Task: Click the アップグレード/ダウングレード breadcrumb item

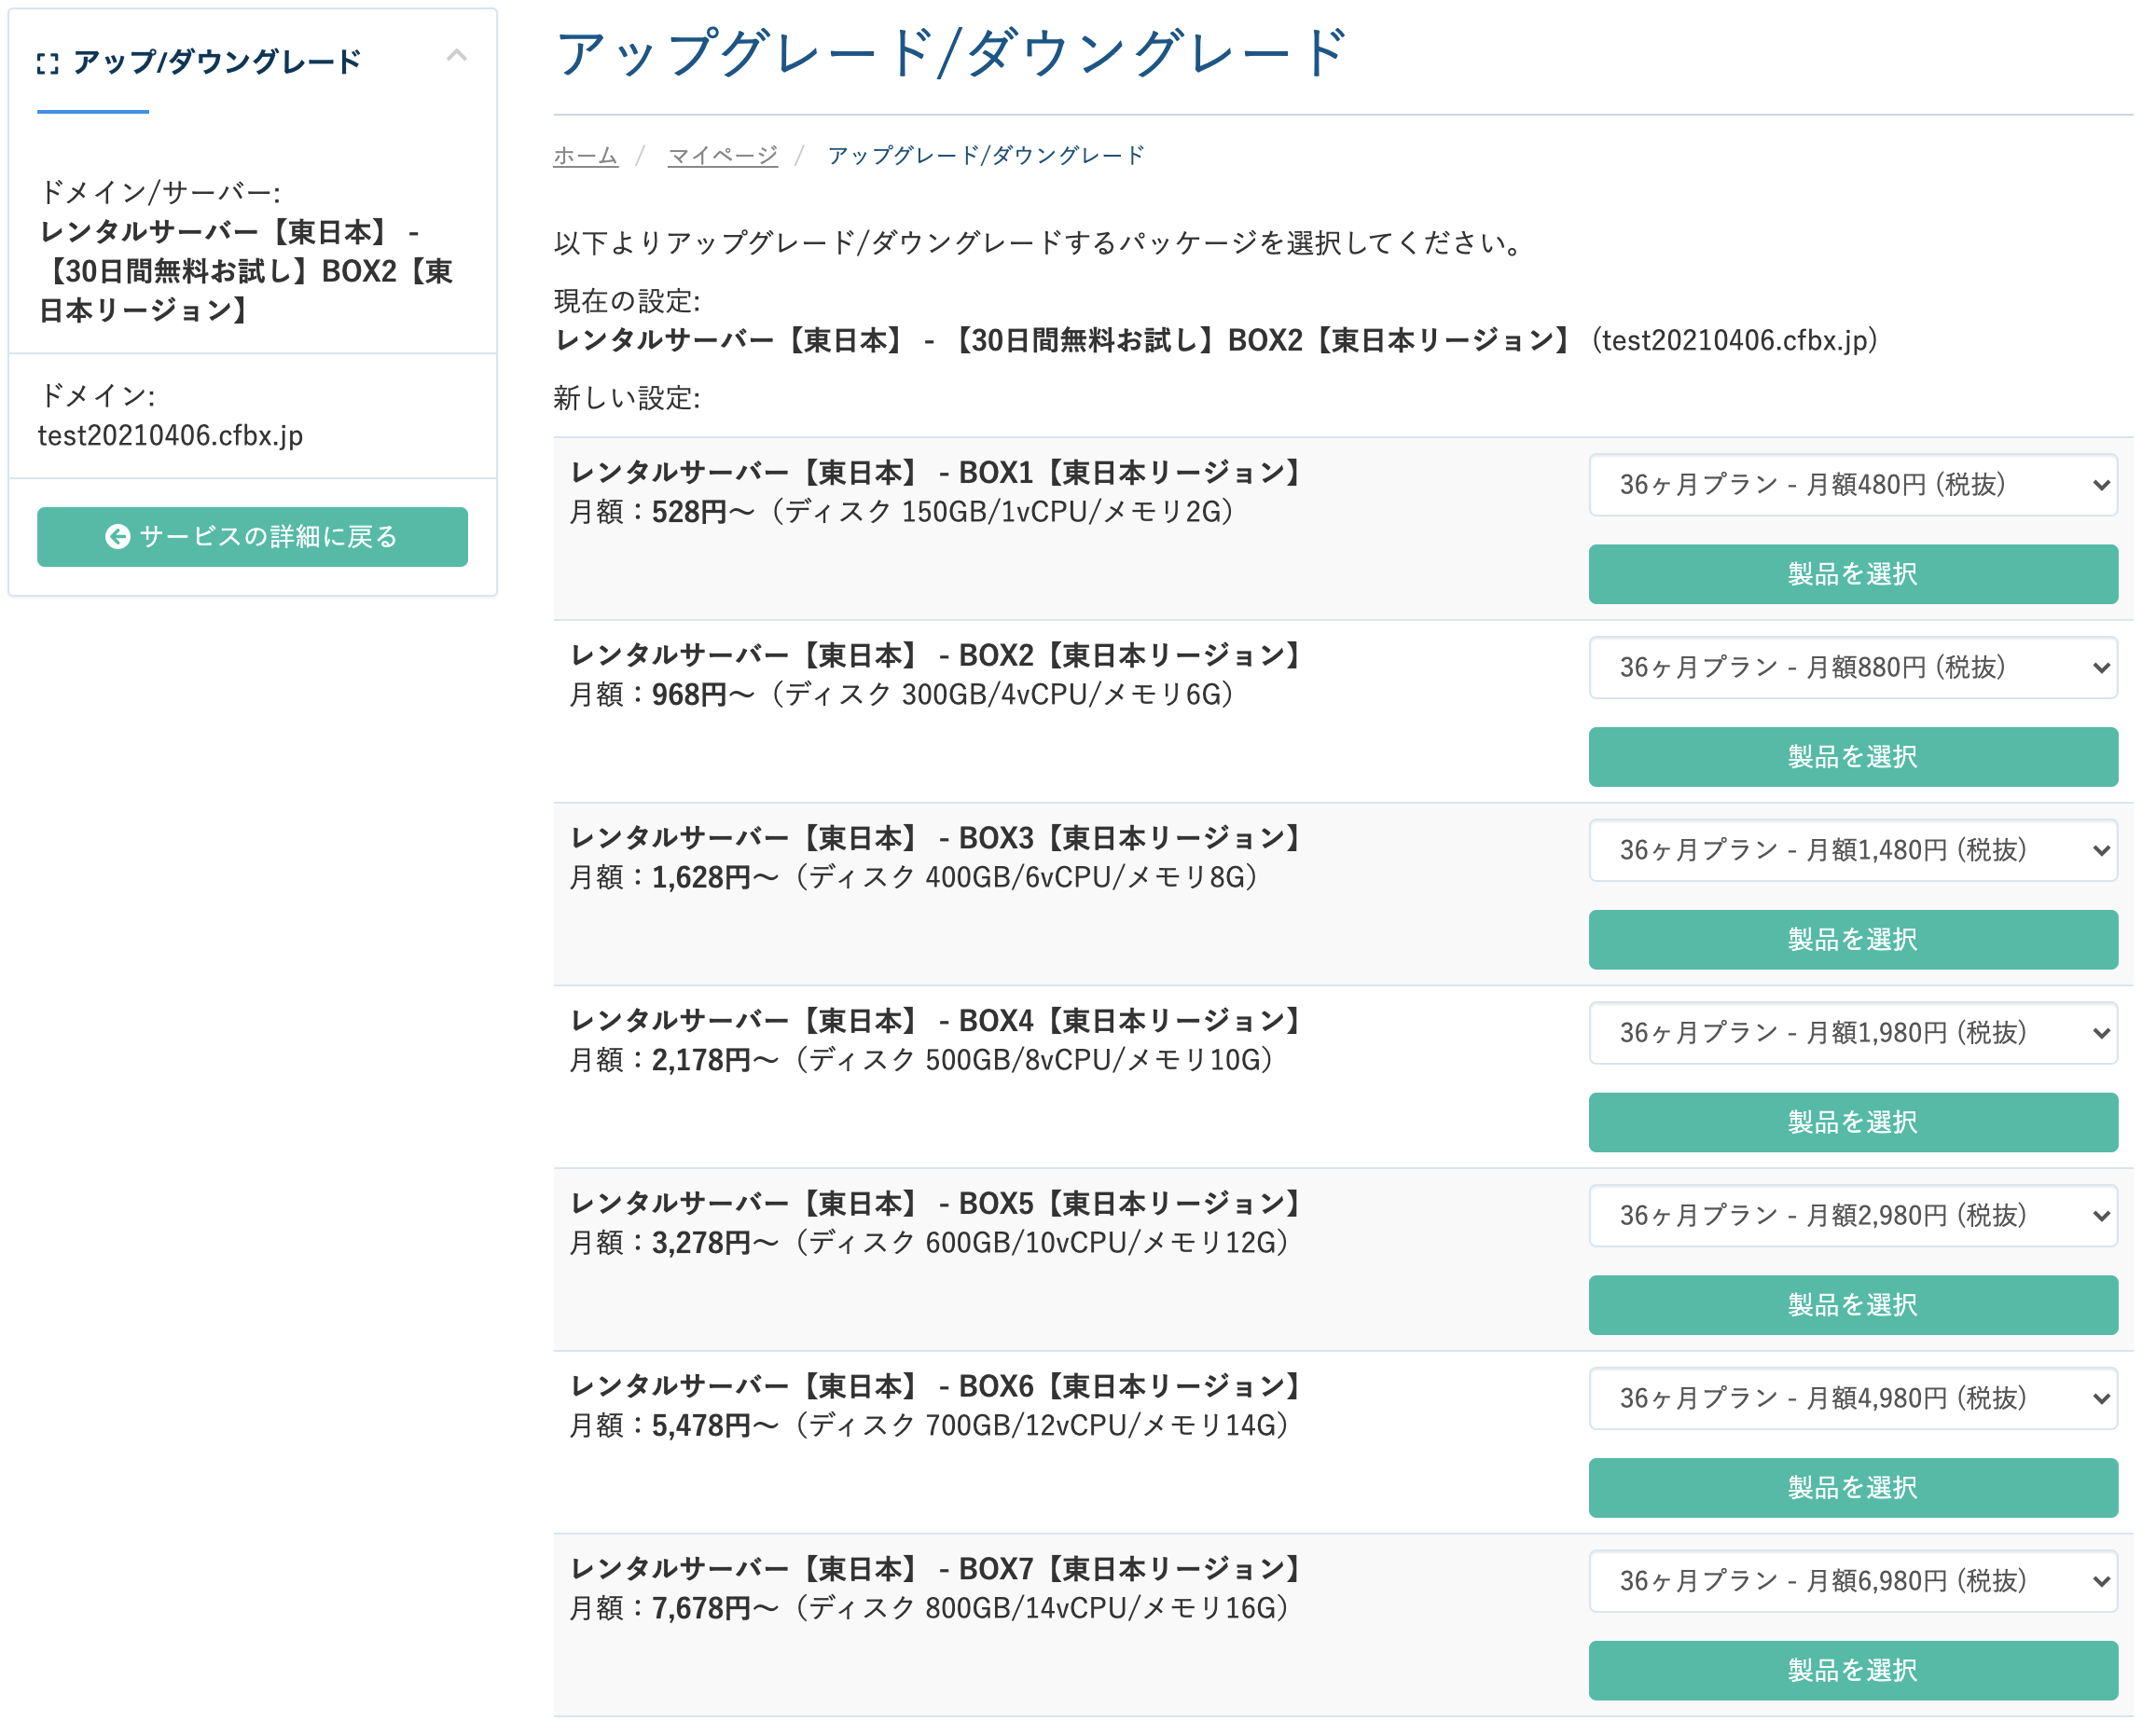Action: tap(985, 156)
